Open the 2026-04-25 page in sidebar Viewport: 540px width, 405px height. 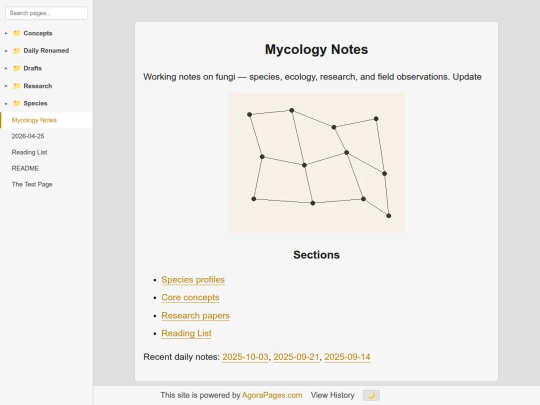[28, 136]
